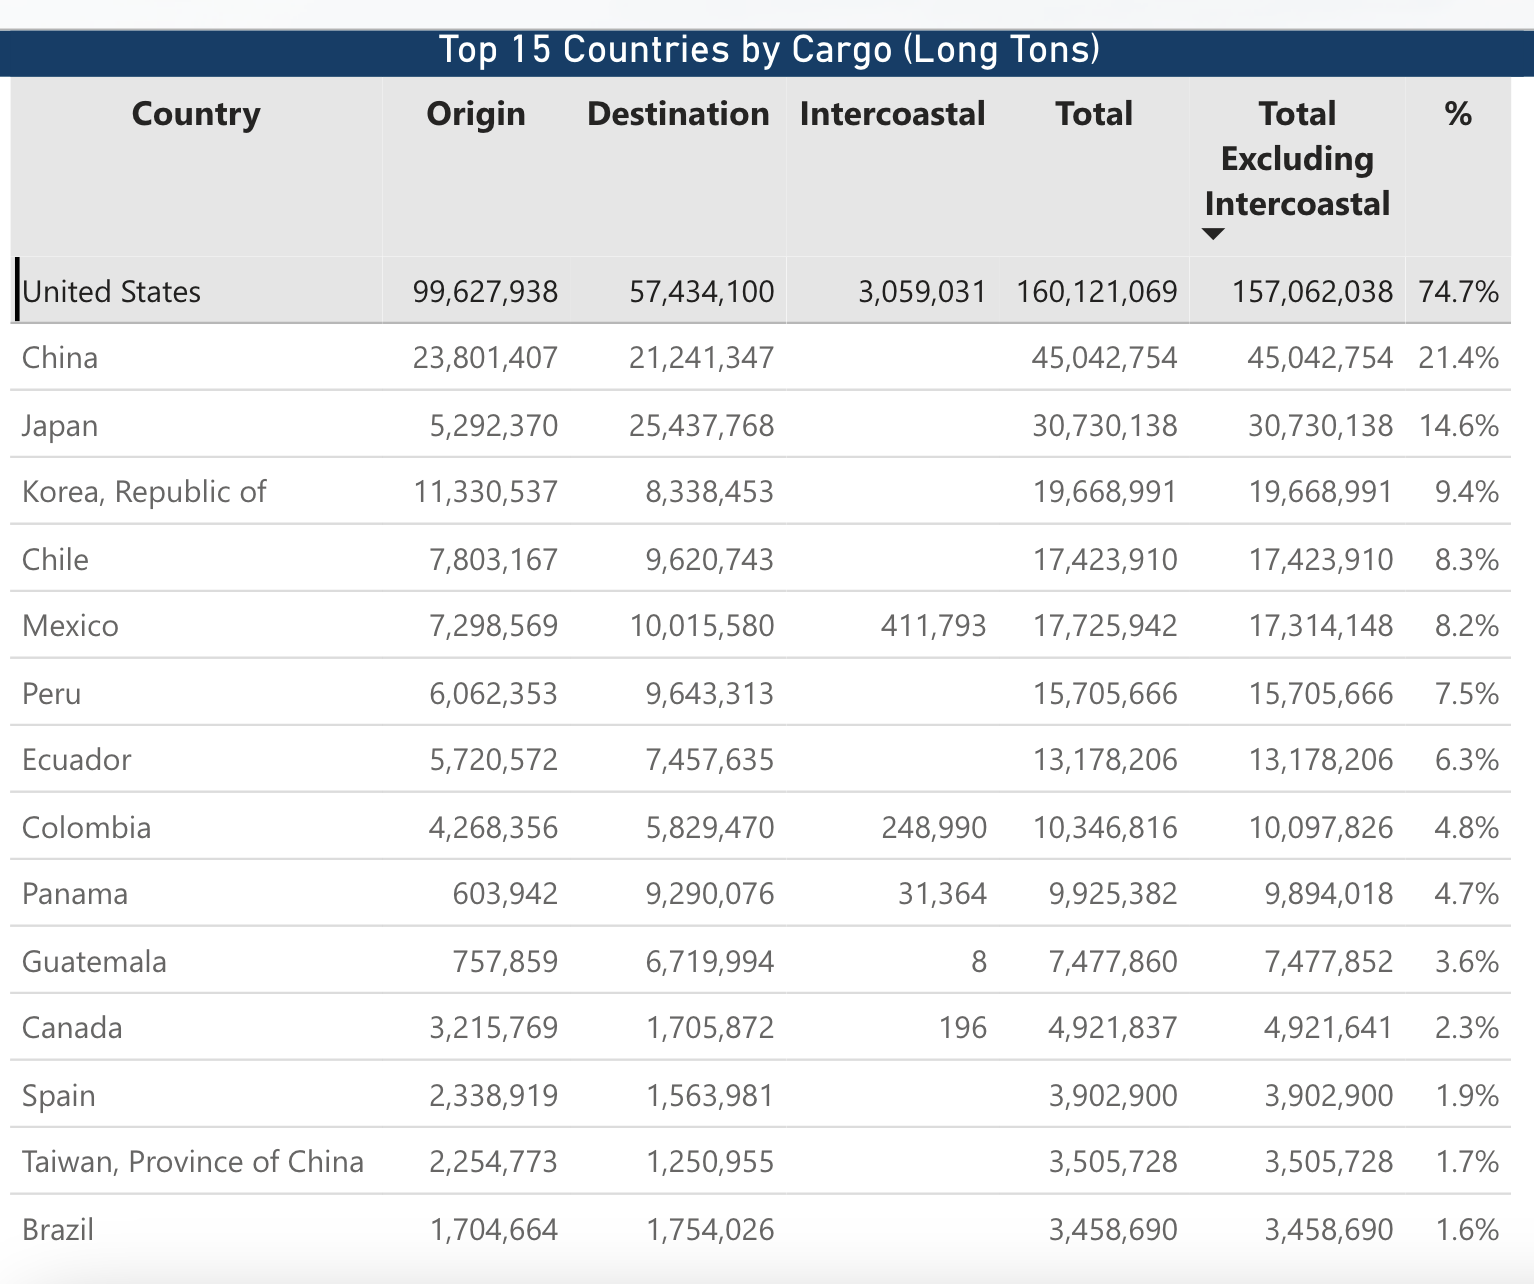Viewport: 1534px width, 1284px height.
Task: Click Total Excluding Intercoastal header
Action: [1297, 159]
